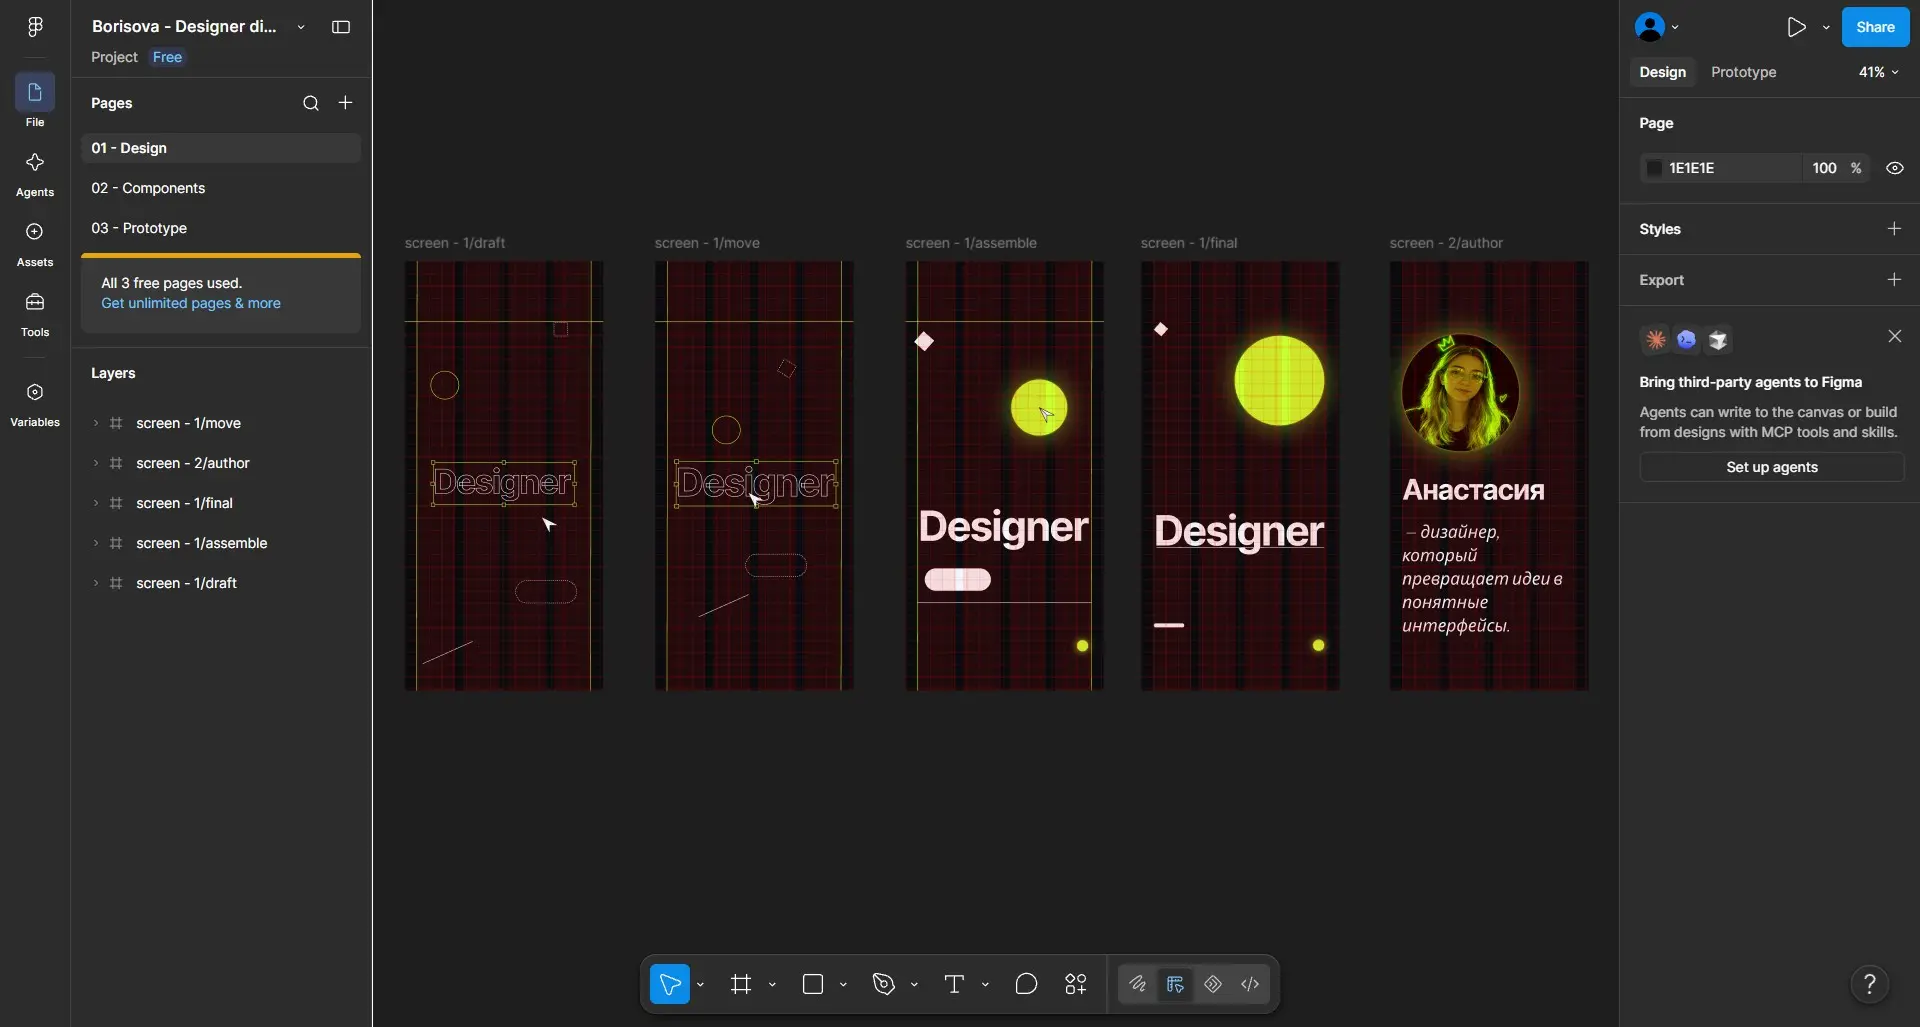Switch to the Prototype tab

coord(1743,72)
